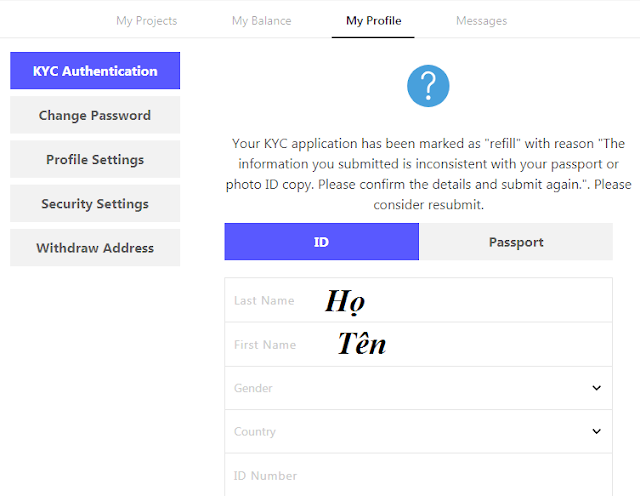The height and width of the screenshot is (496, 640).
Task: Select ID as document type
Action: coord(321,242)
